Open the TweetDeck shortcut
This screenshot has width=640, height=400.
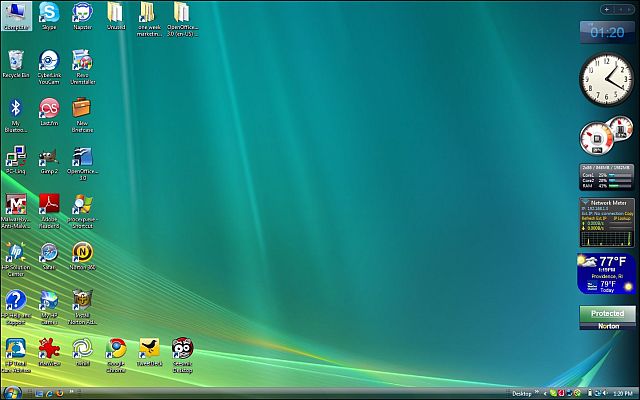pyautogui.click(x=149, y=352)
